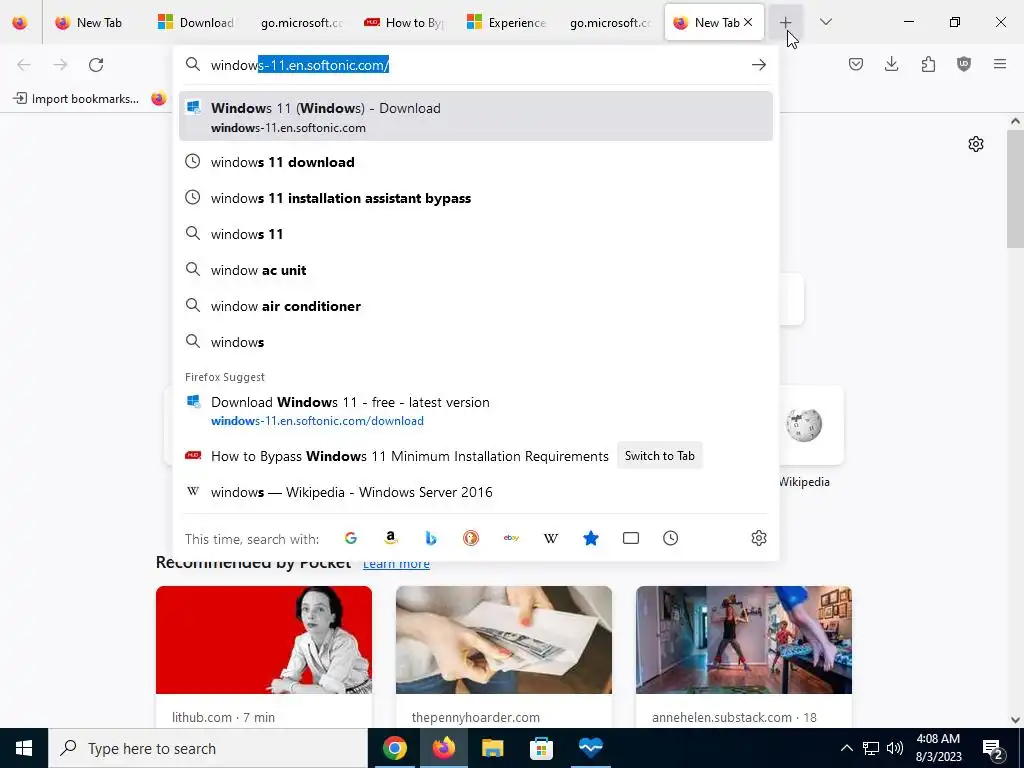Open the Windows Start menu

(24, 748)
